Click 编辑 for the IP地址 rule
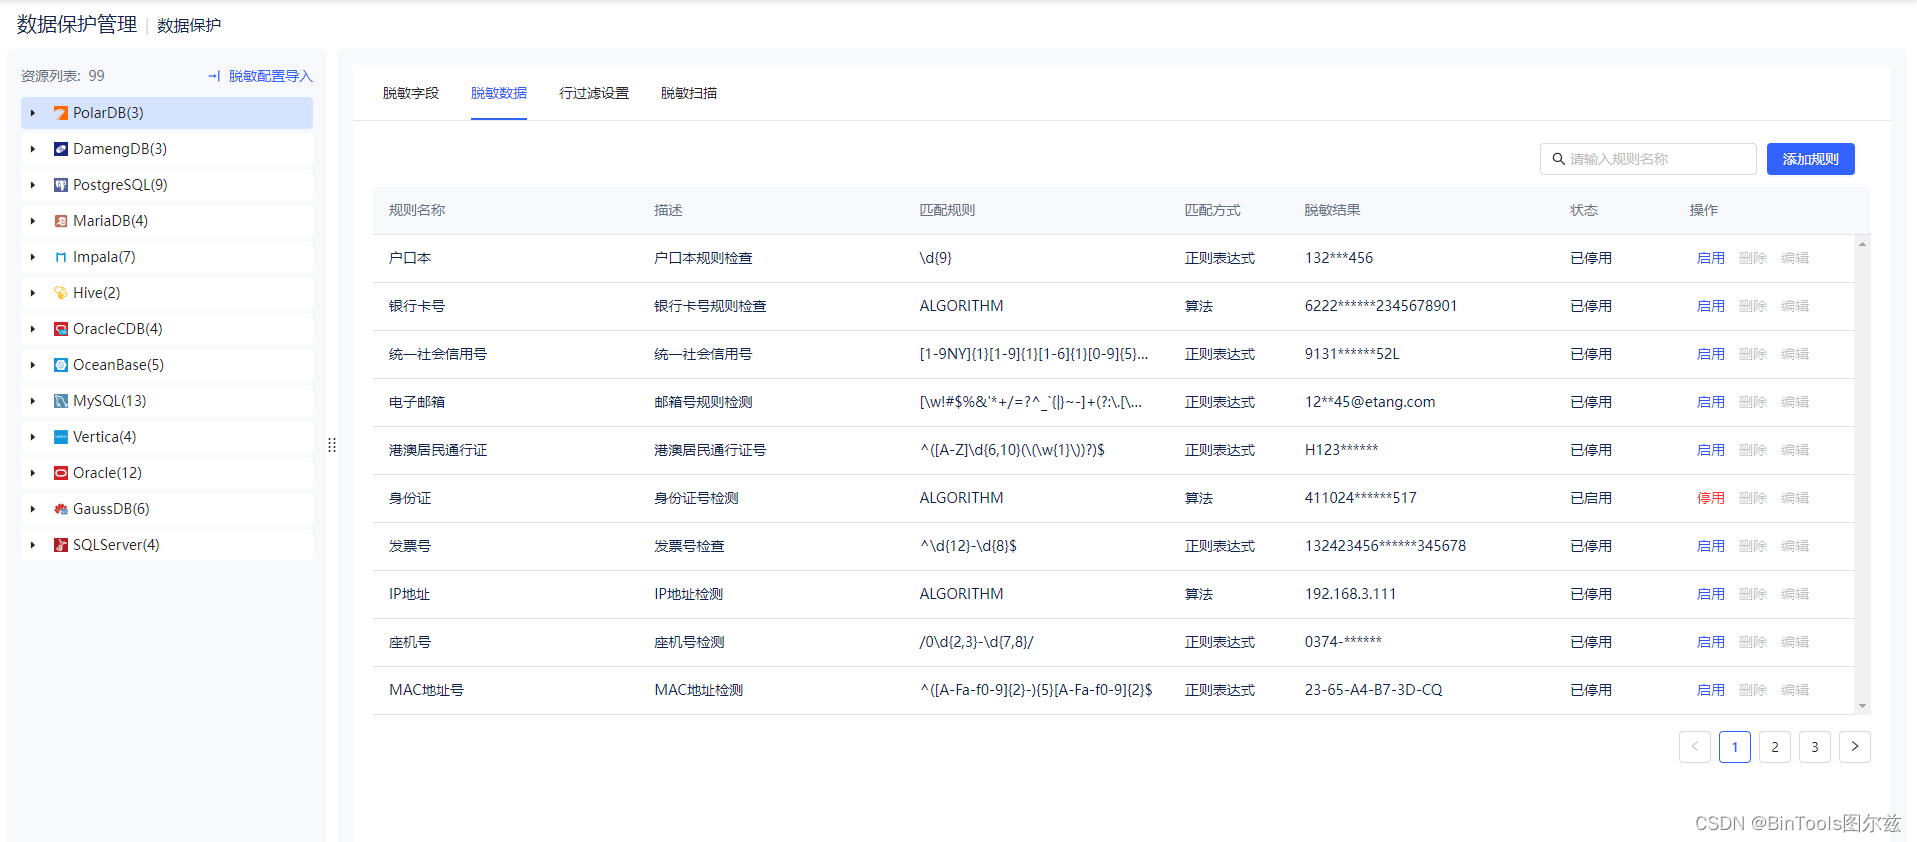 [1795, 594]
